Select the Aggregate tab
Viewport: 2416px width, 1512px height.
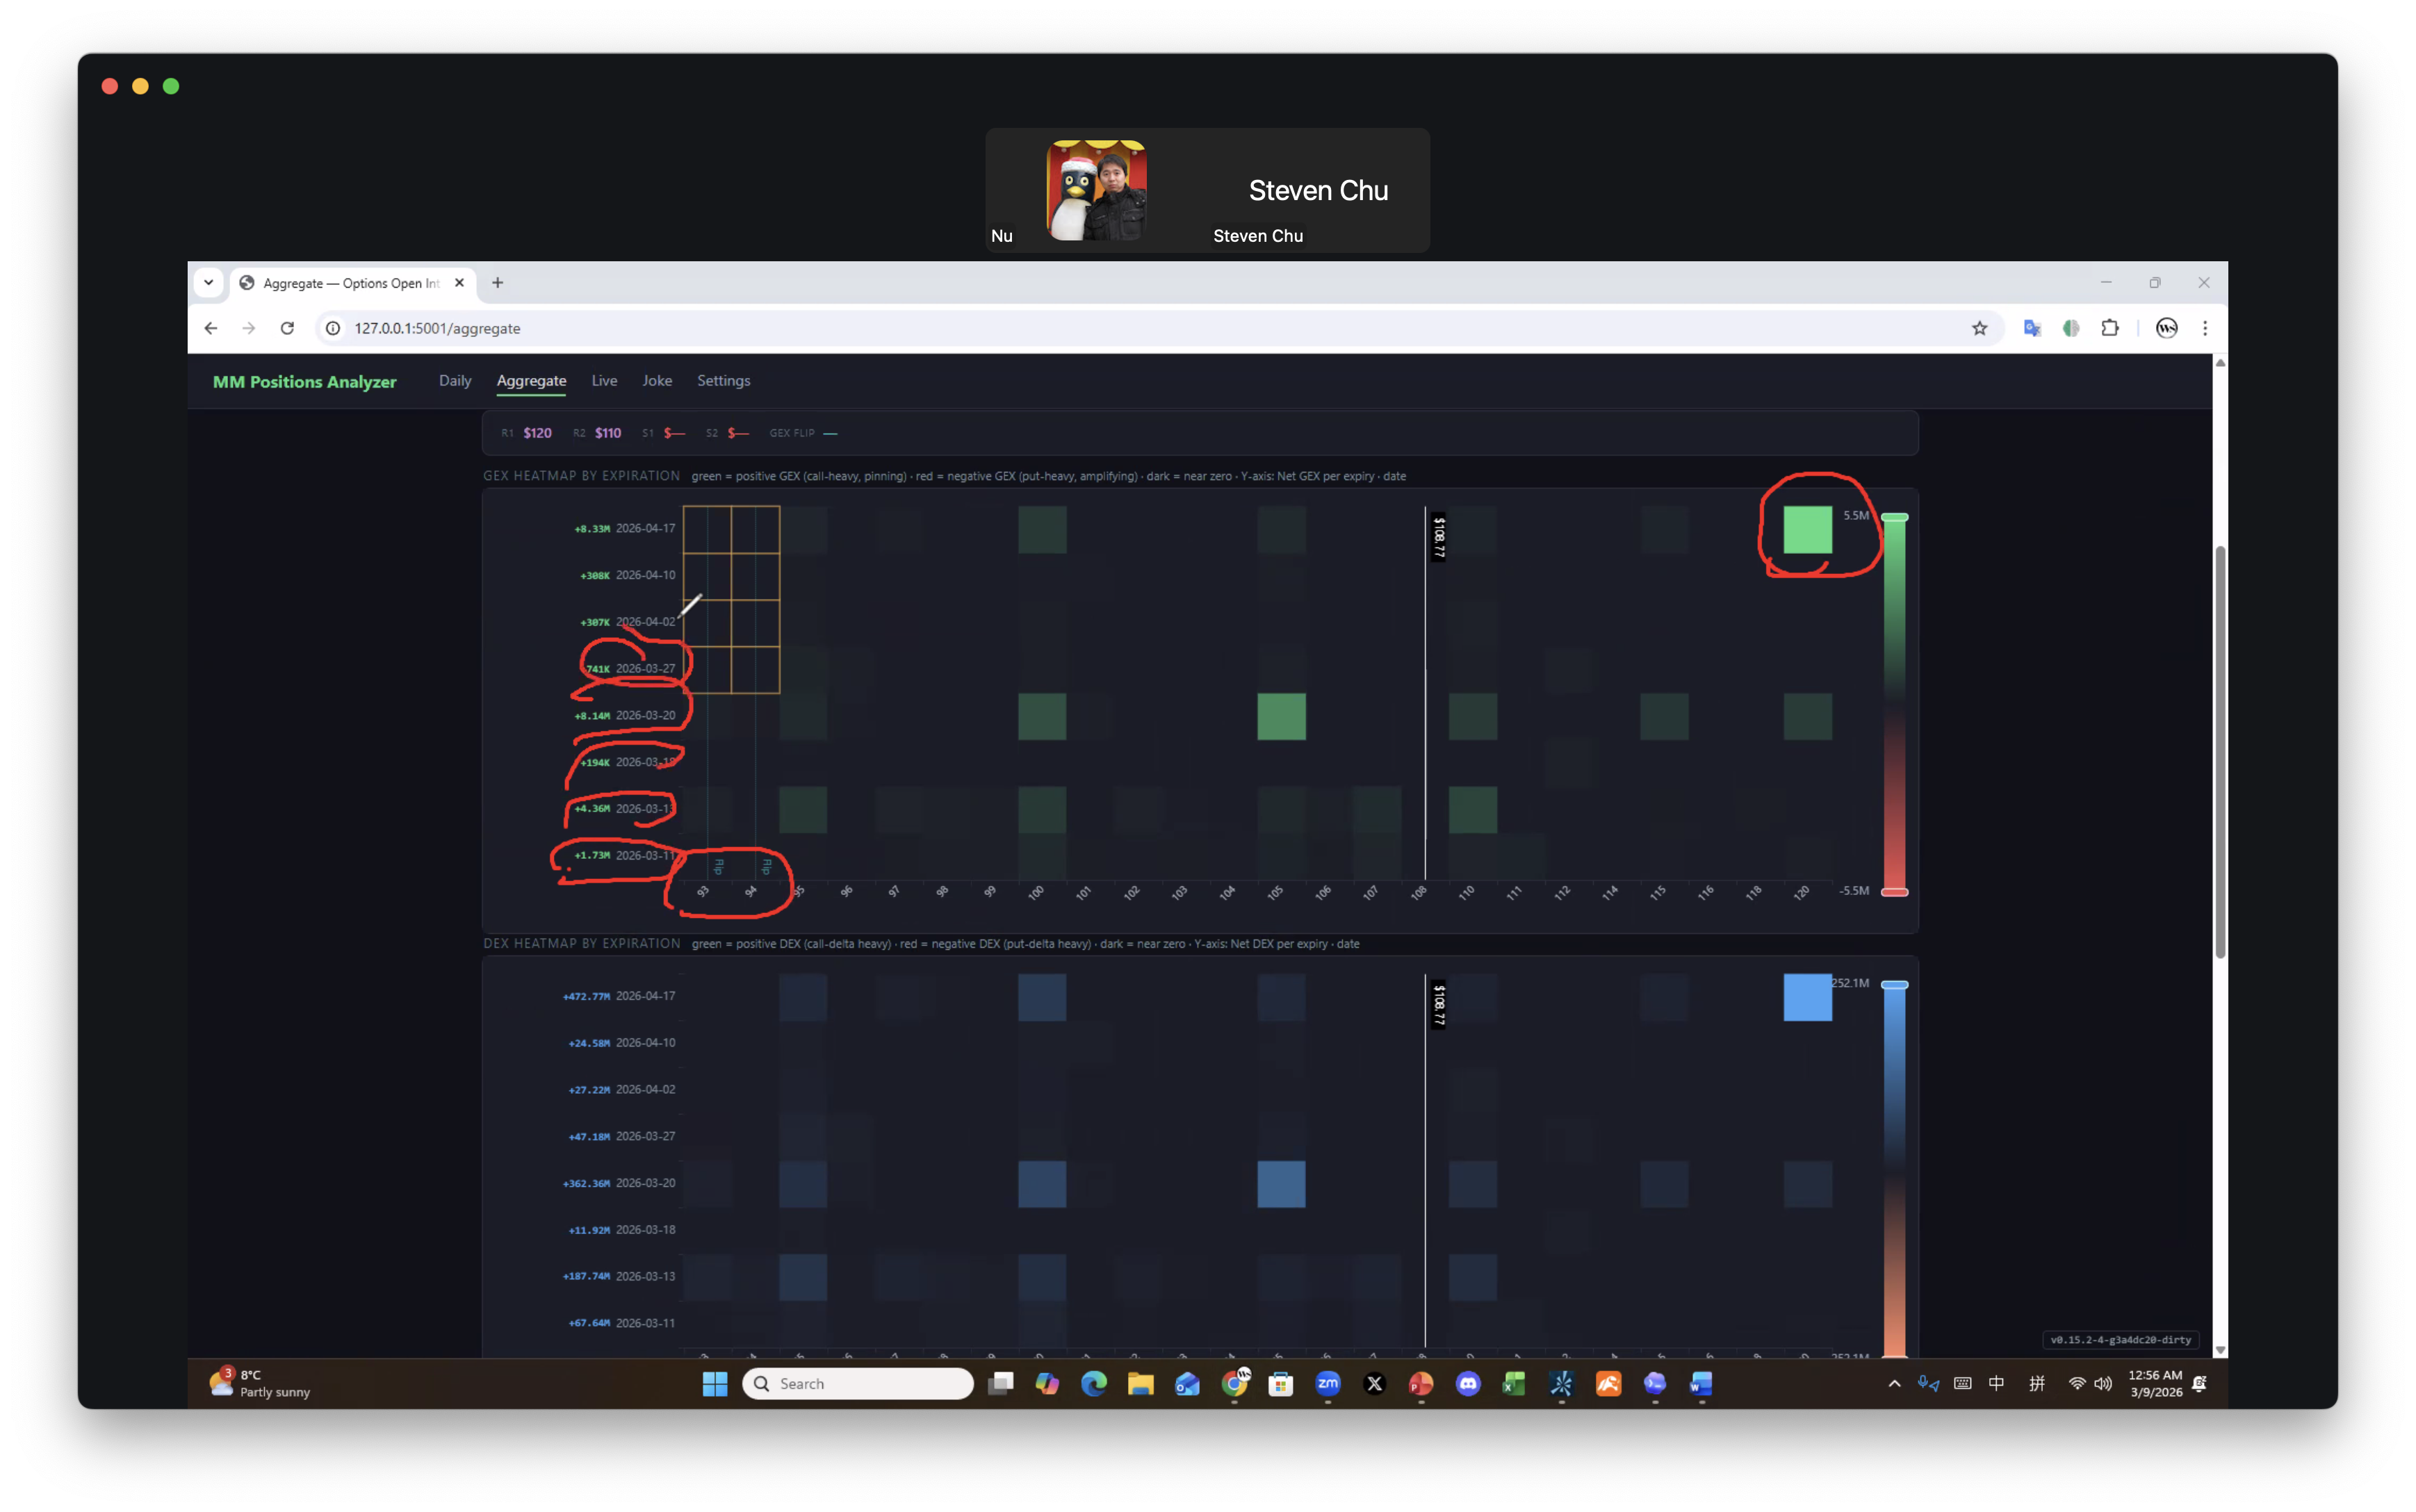531,380
